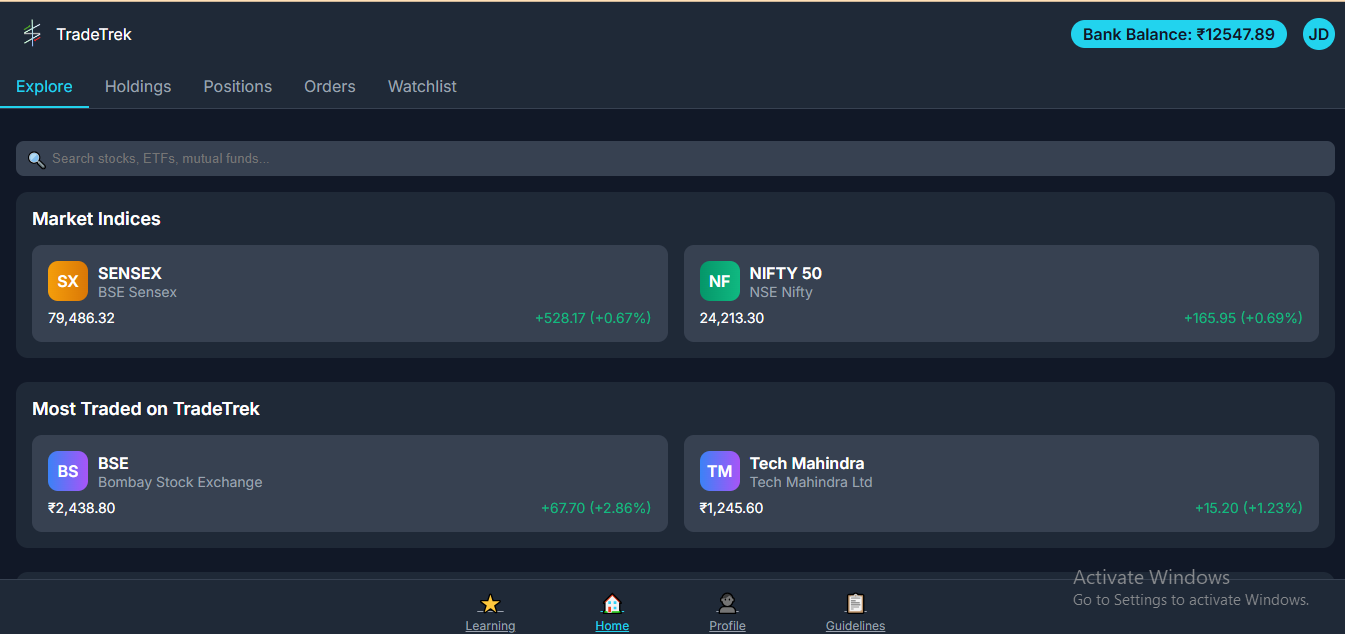Click the Profile person icon

pos(727,604)
